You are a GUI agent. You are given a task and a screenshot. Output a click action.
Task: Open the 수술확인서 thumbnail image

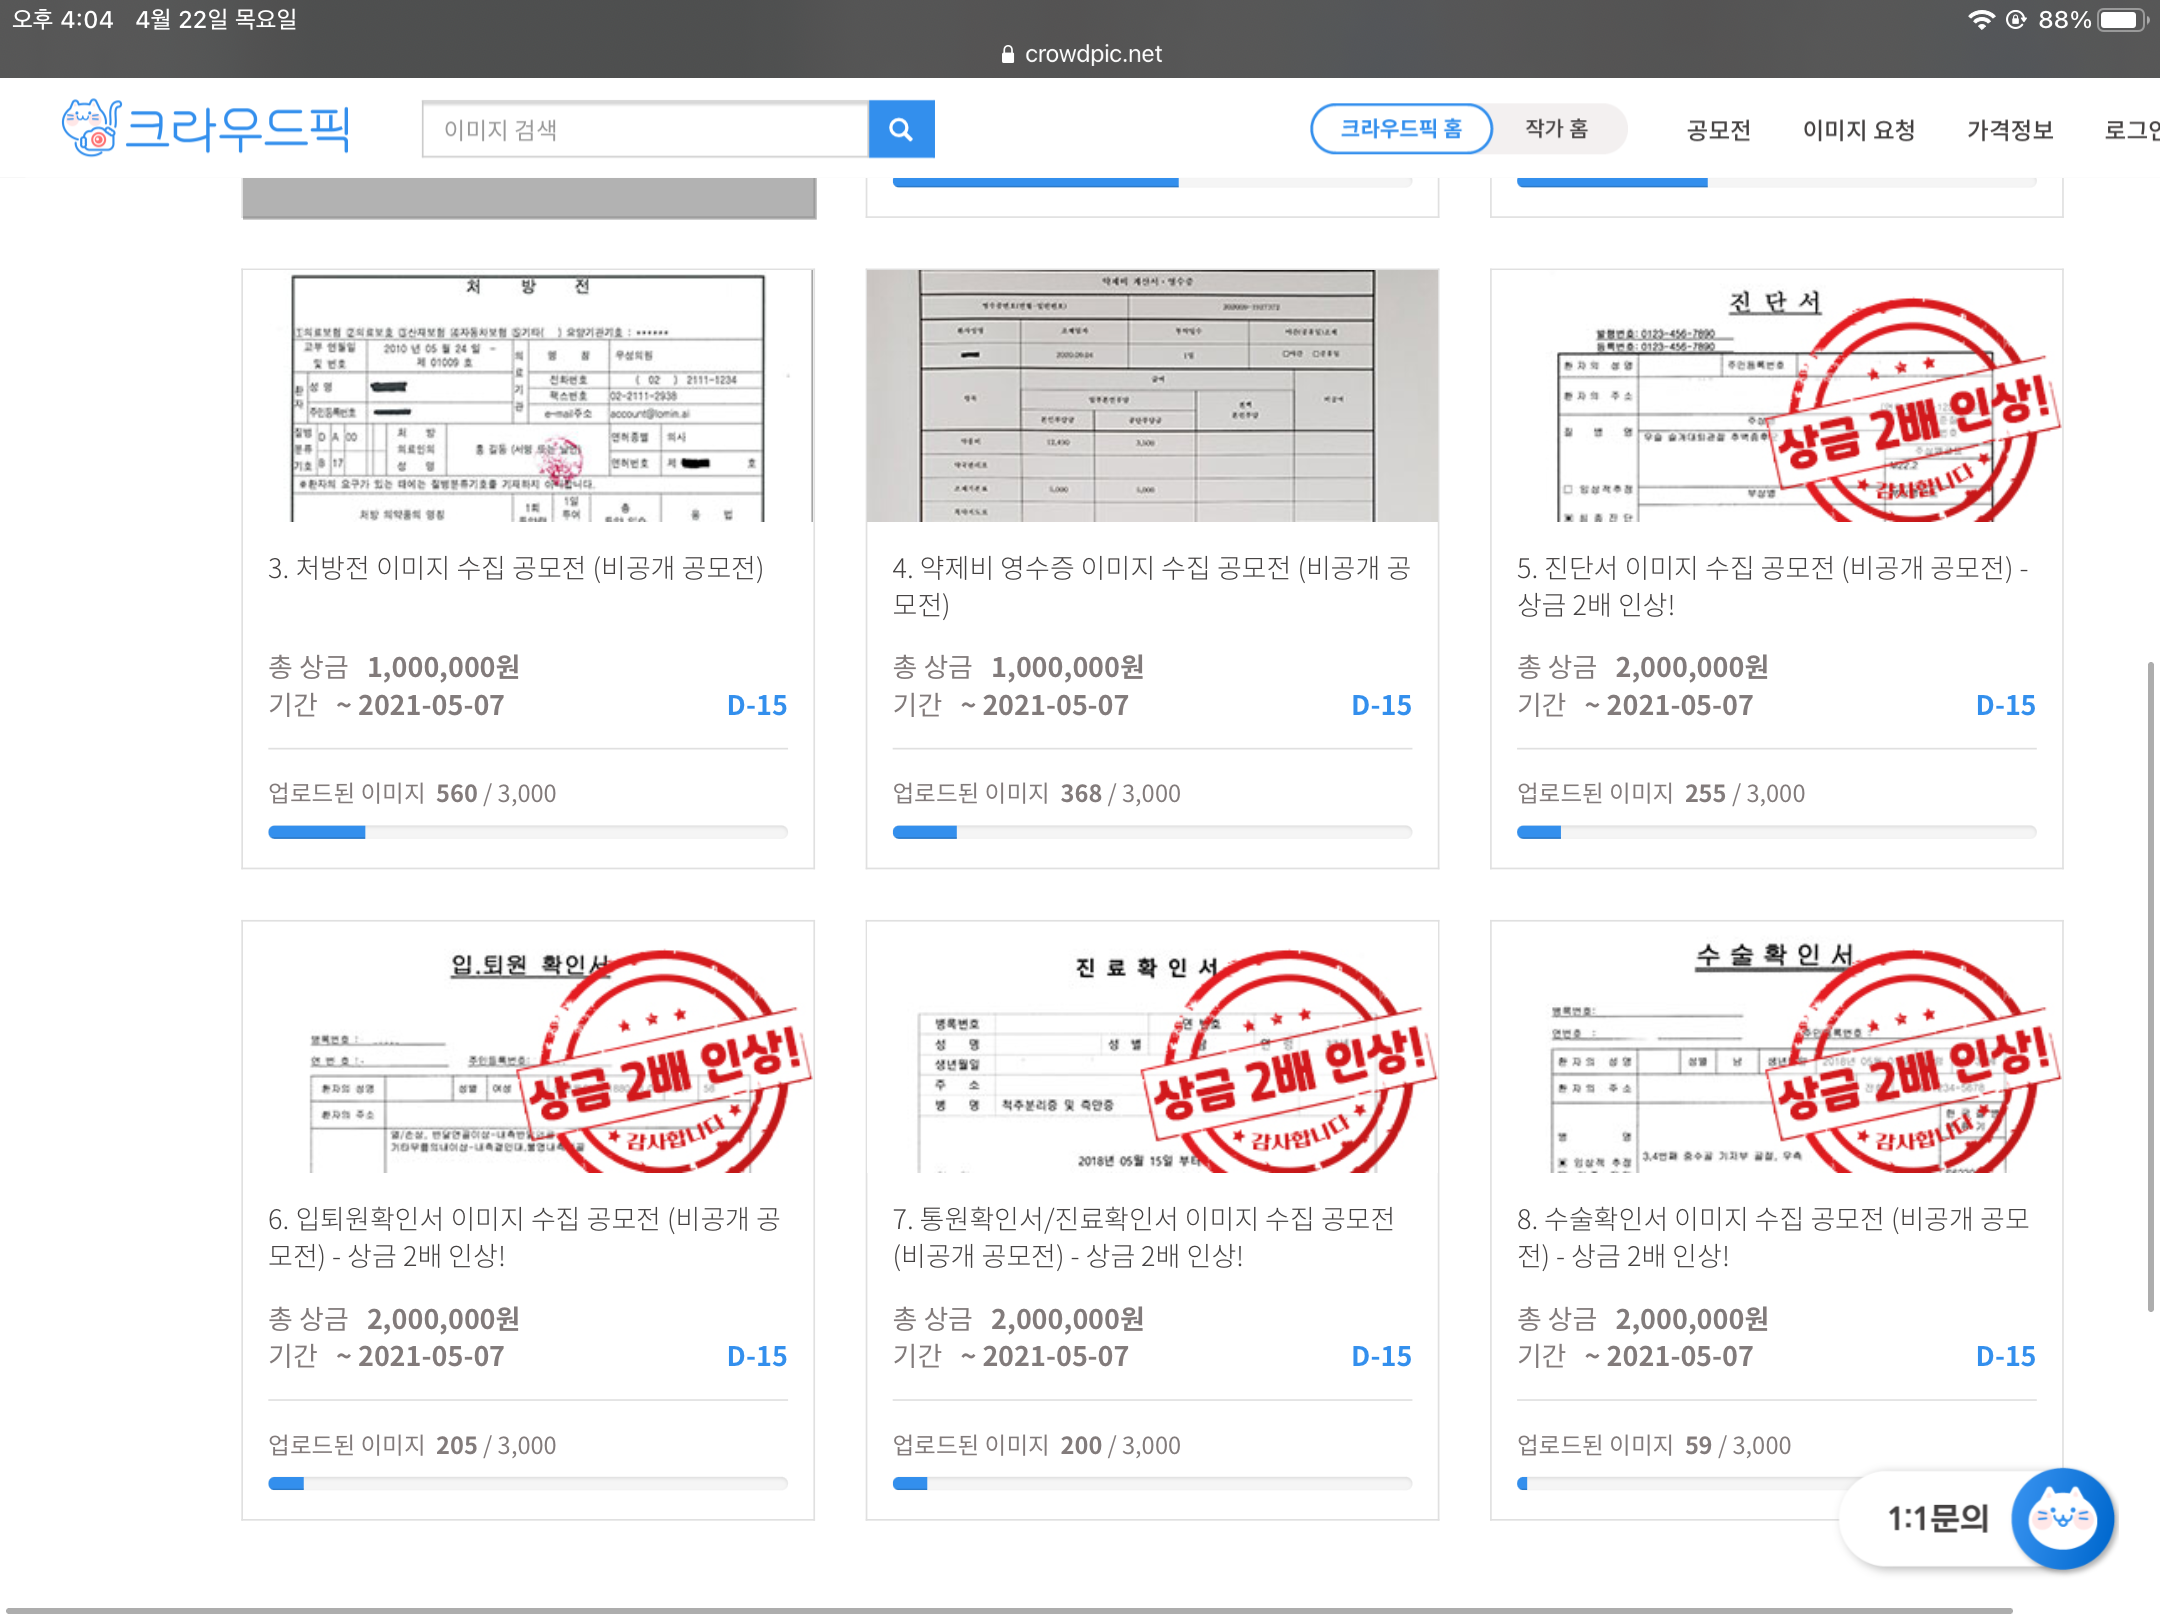(x=1776, y=1046)
